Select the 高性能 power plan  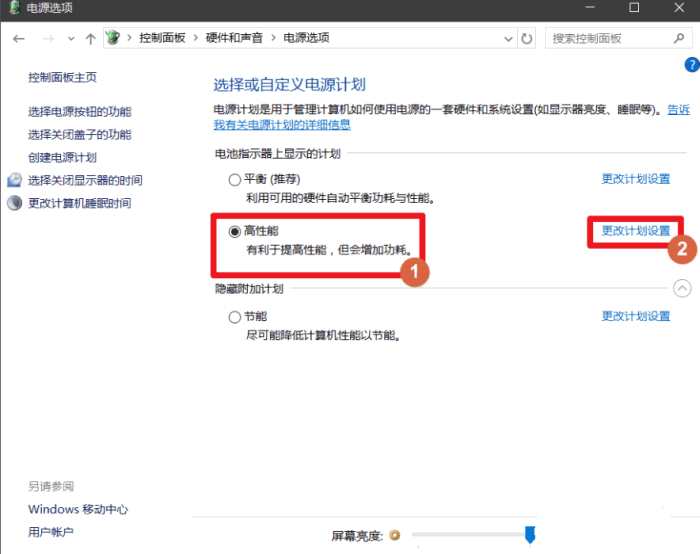tap(235, 231)
